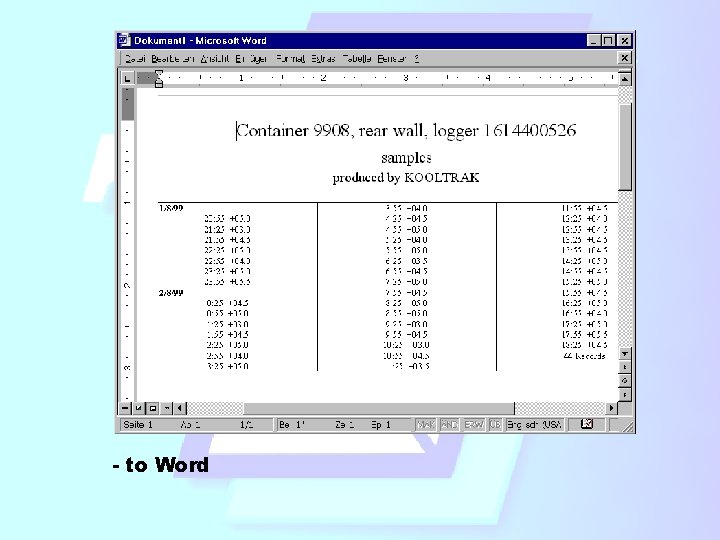
Task: Click 'Seite 1' in the status bar
Action: [x=137, y=425]
